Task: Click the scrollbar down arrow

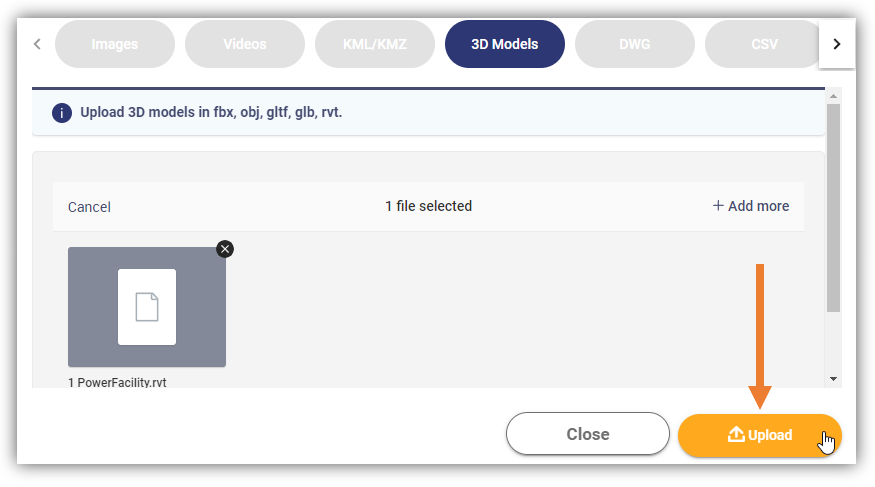Action: [833, 379]
